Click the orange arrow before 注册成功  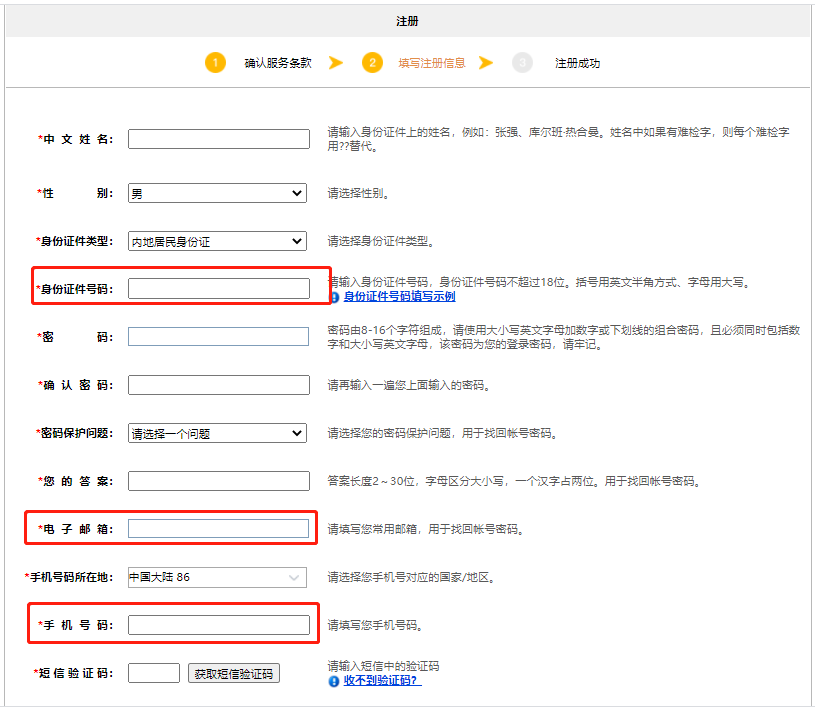(487, 62)
